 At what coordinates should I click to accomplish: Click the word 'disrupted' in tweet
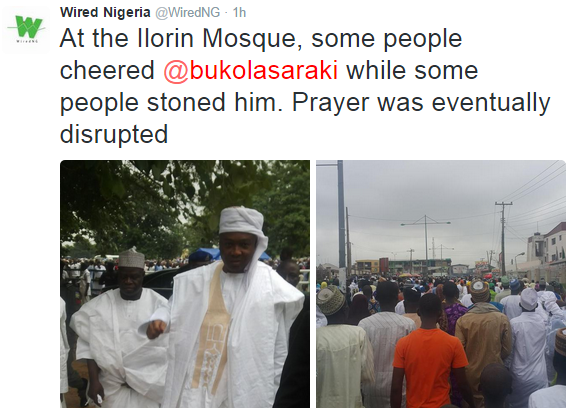[114, 134]
